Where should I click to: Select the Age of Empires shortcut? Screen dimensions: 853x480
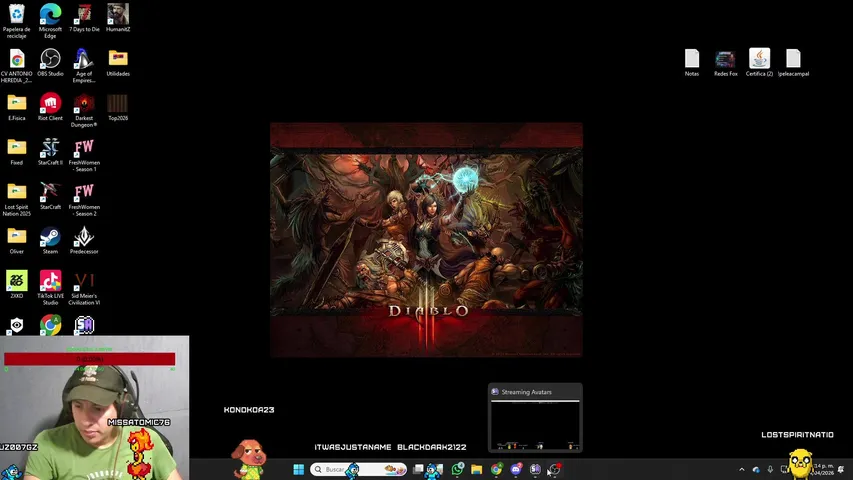pyautogui.click(x=84, y=65)
